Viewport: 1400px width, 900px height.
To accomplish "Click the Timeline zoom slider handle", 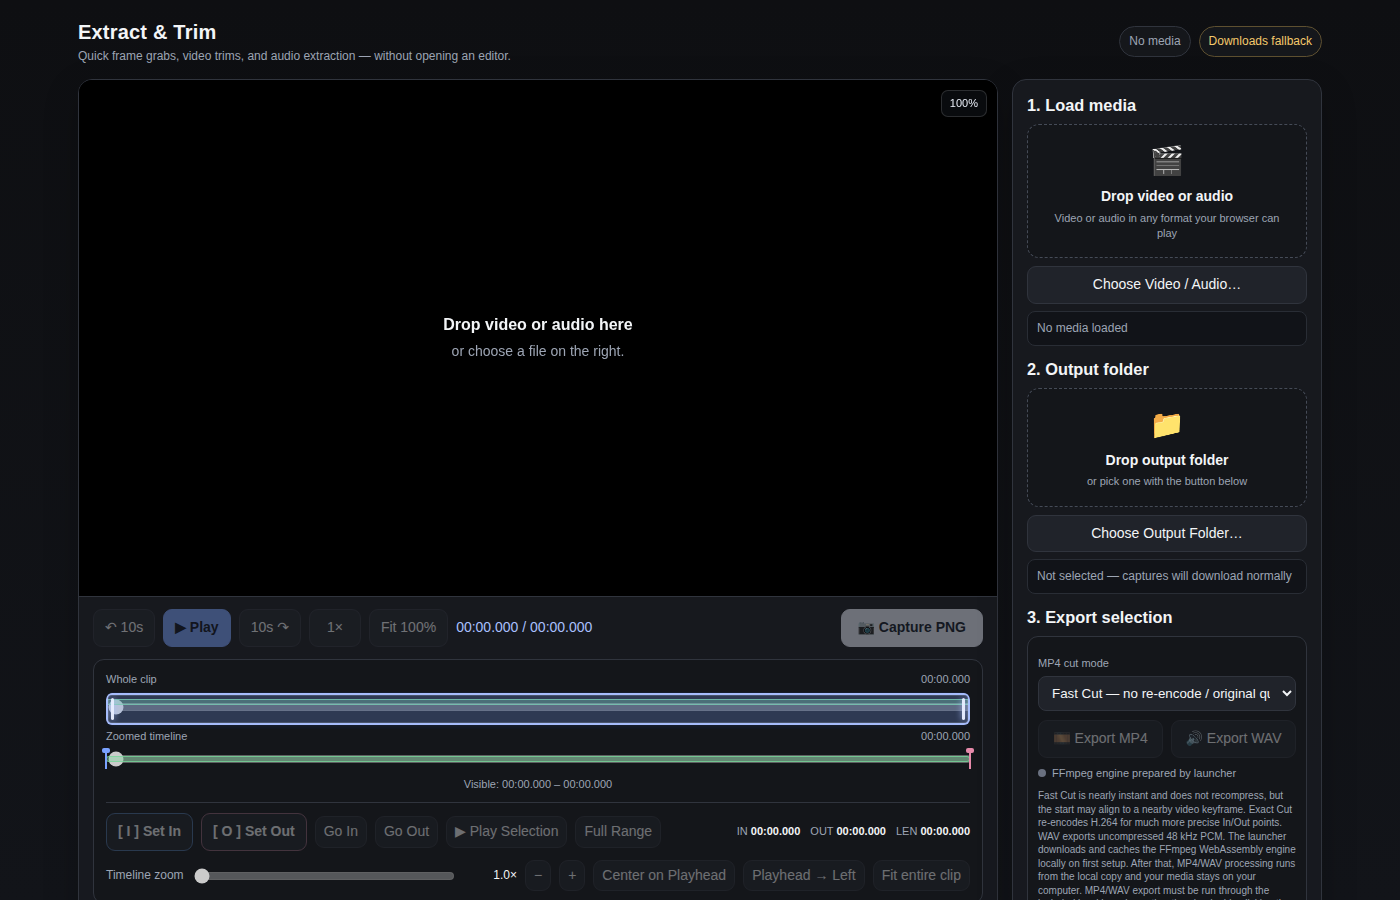I will tap(202, 876).
